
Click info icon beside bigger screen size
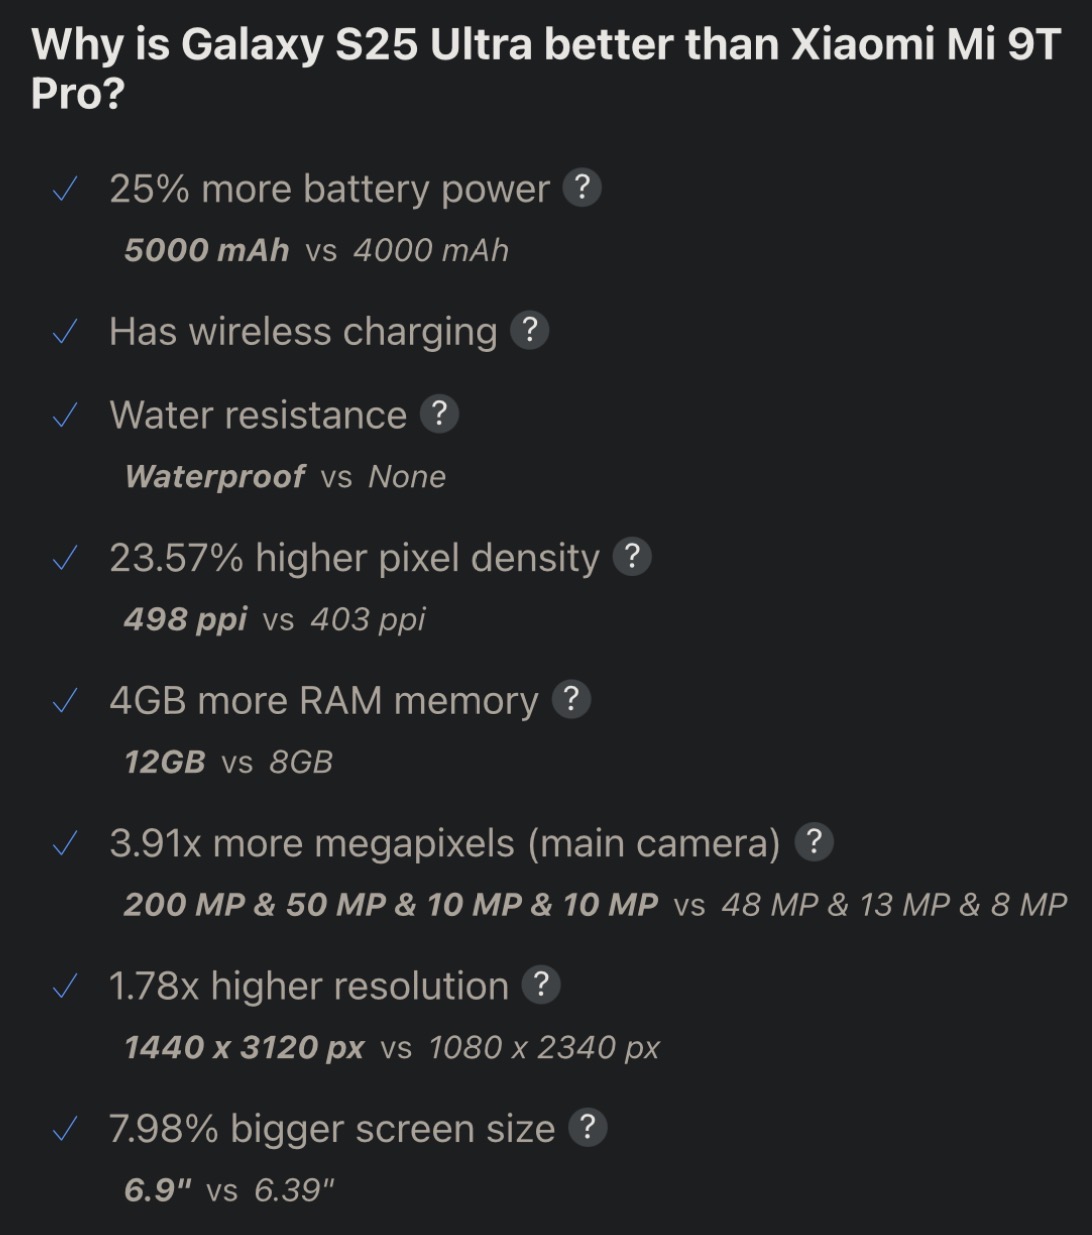[x=588, y=1128]
